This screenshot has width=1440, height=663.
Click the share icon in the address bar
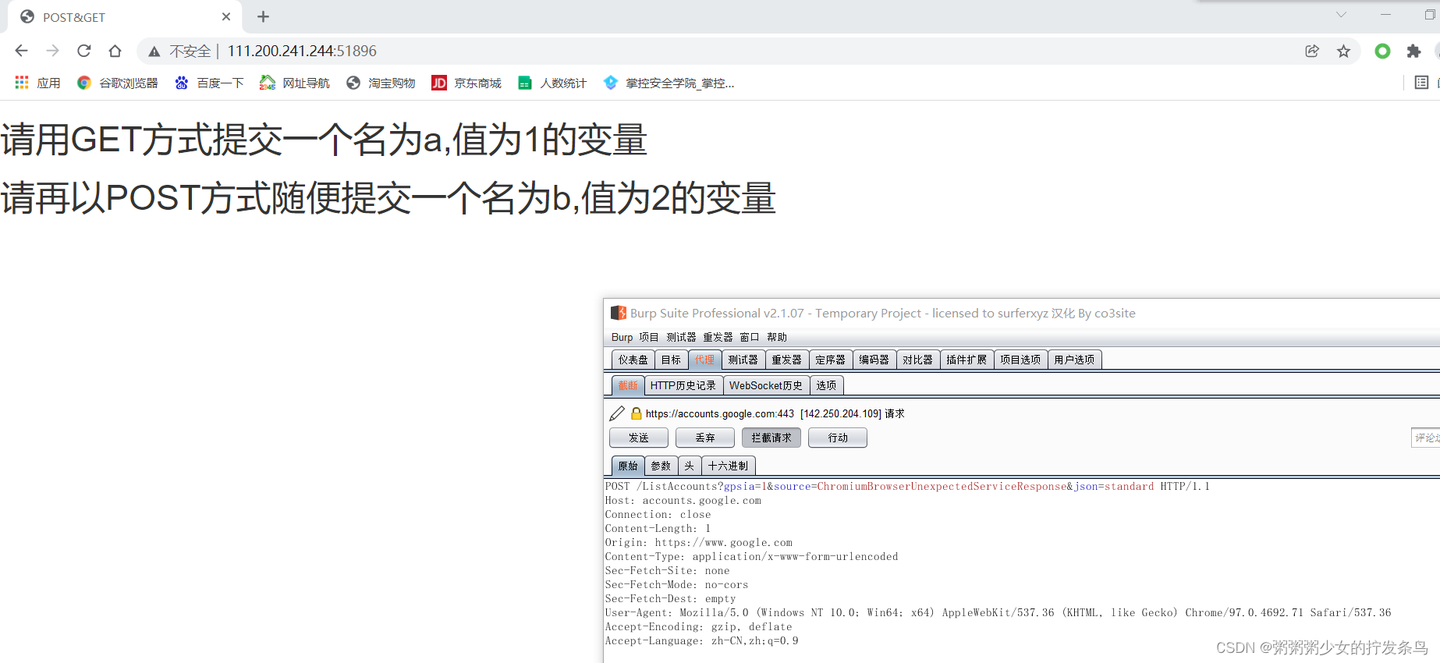[x=1312, y=50]
